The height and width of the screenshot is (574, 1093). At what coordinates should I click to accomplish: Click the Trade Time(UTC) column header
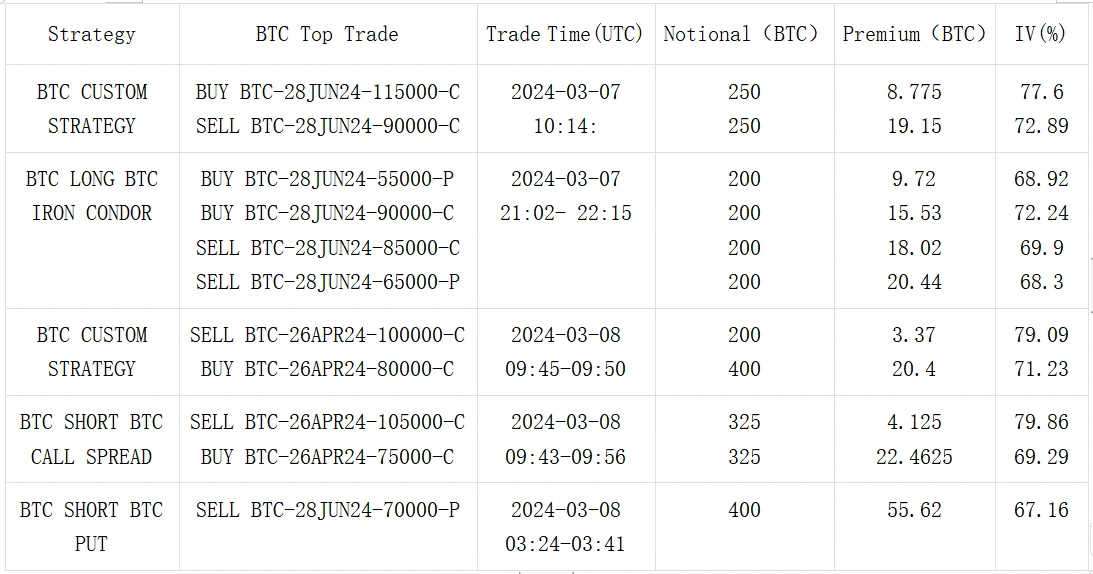(x=566, y=34)
